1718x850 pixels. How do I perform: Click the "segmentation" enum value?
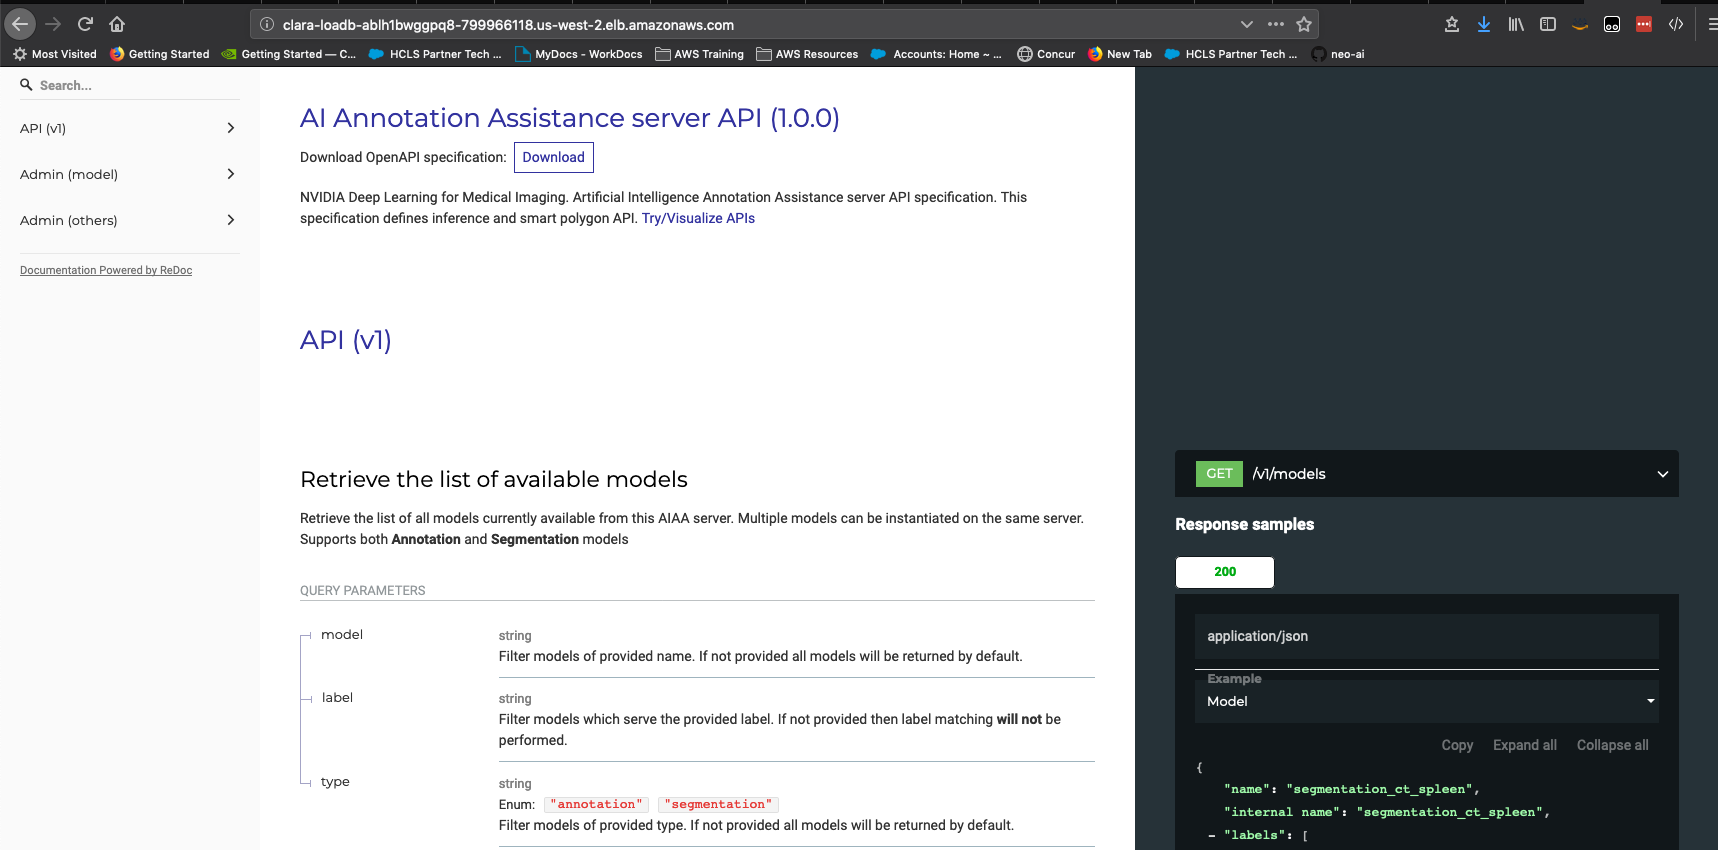coord(718,804)
